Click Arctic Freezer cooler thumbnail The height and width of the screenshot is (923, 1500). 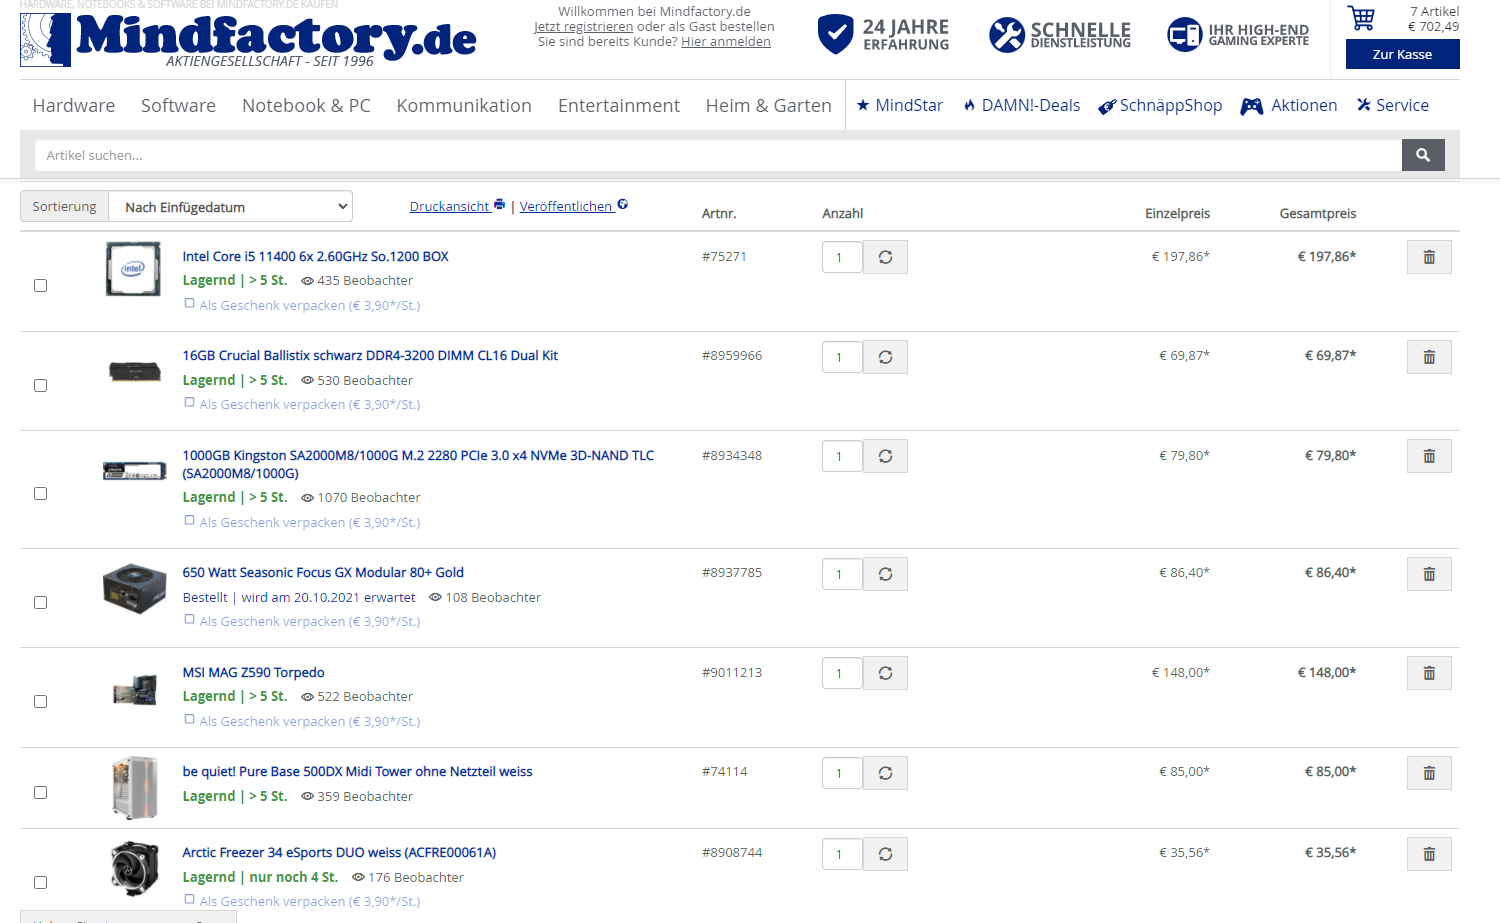tap(135, 868)
